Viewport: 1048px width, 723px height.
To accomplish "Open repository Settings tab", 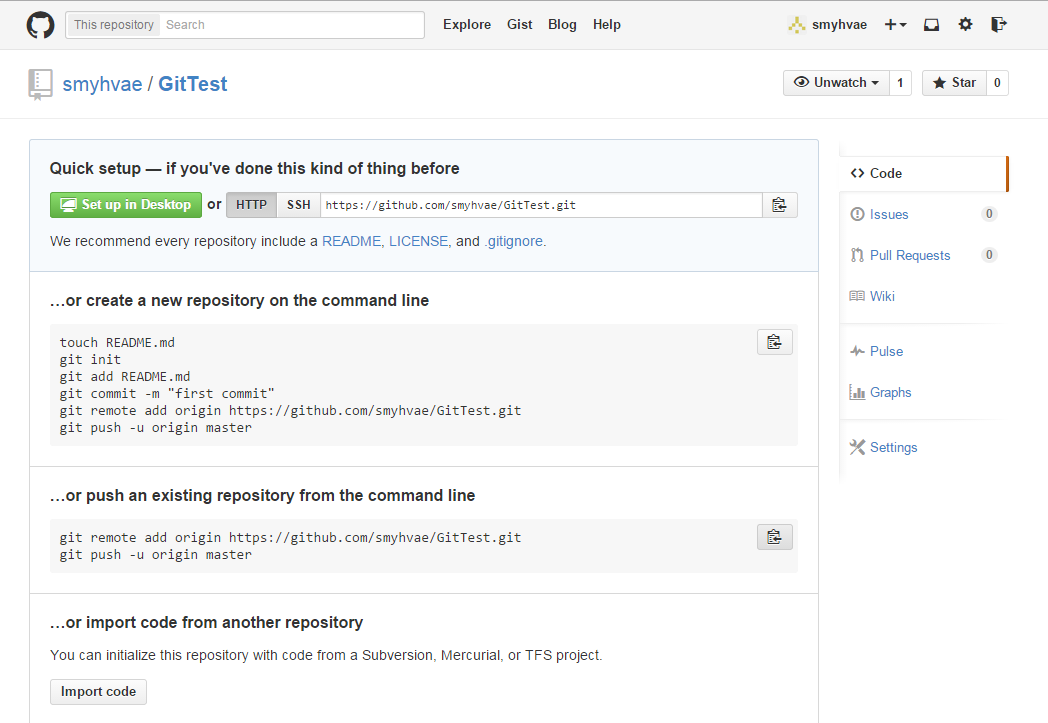I will (922, 447).
